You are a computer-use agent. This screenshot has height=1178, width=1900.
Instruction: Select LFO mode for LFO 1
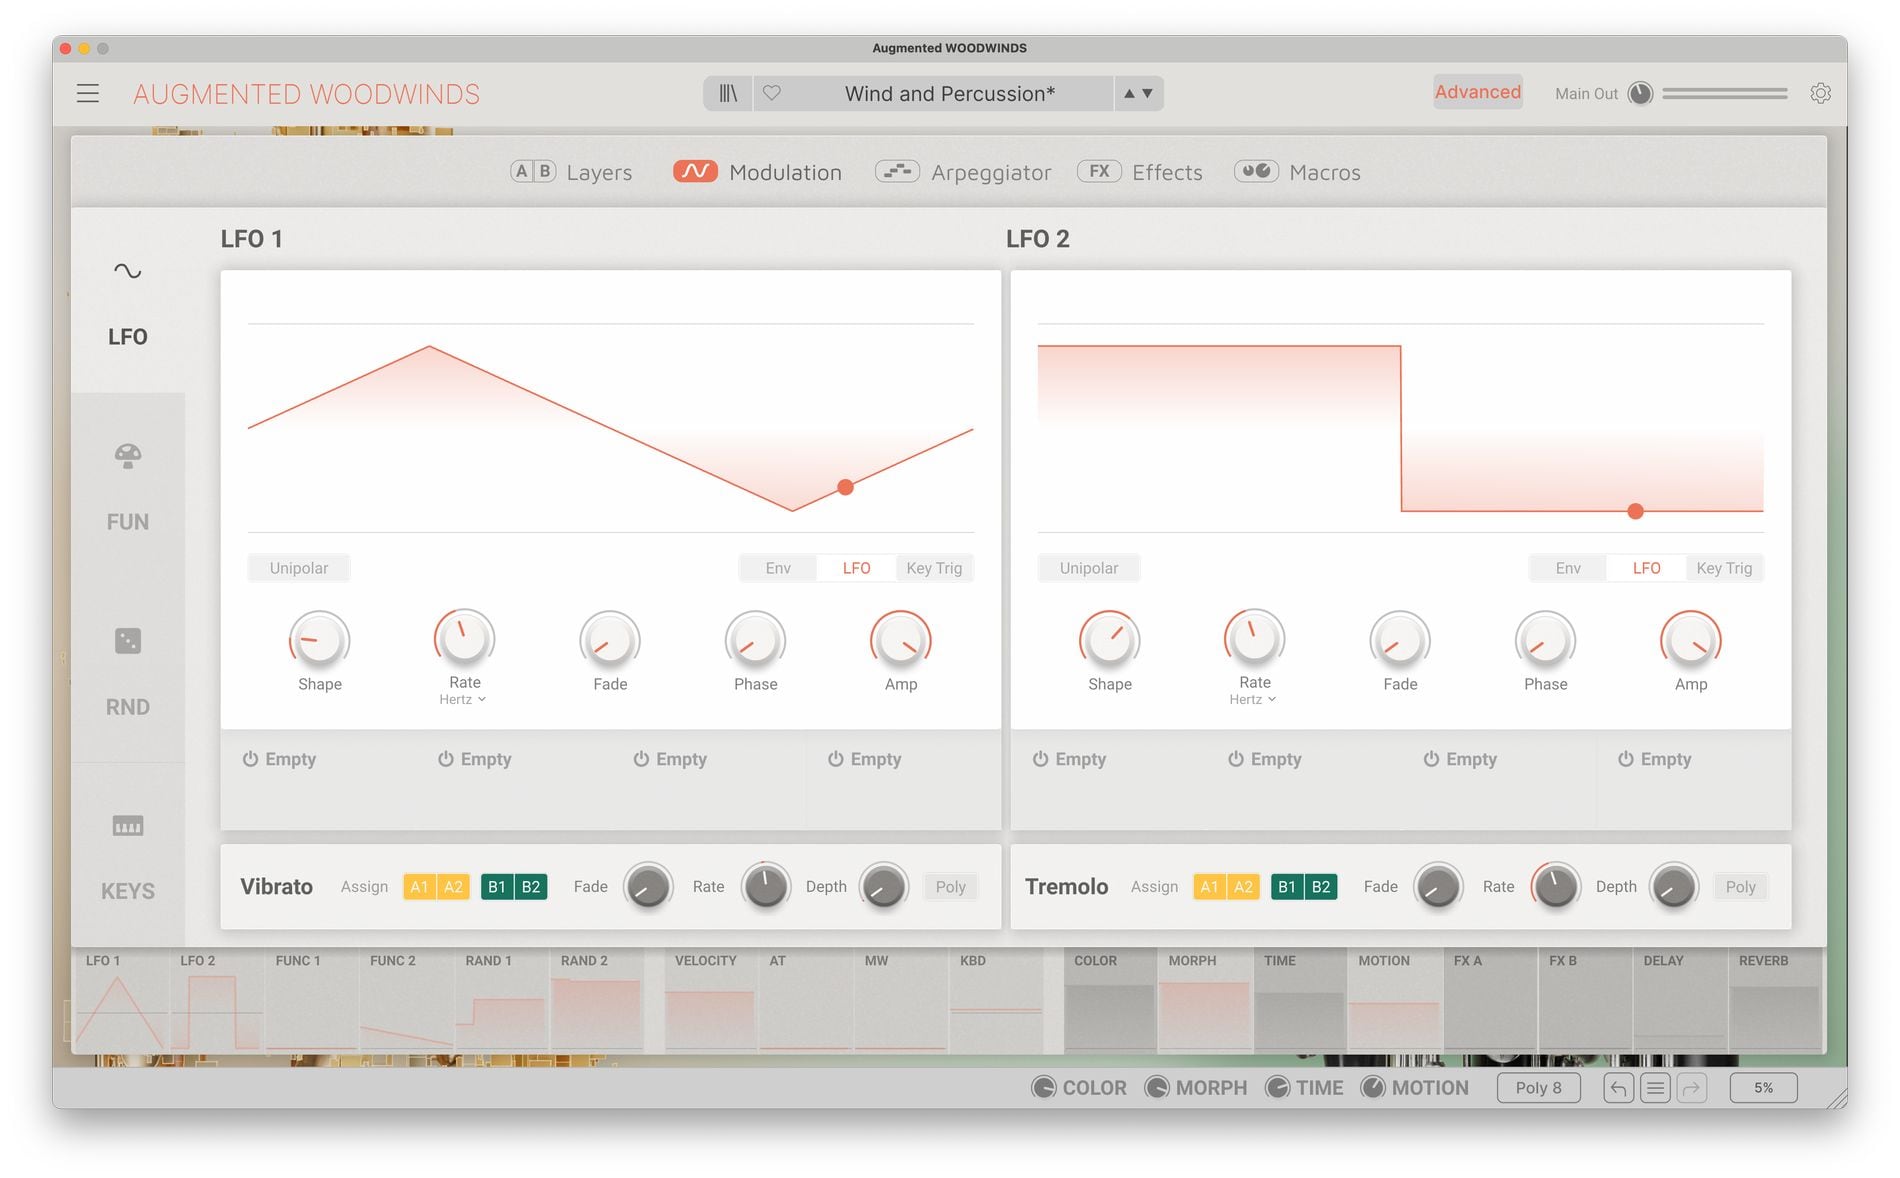[856, 568]
